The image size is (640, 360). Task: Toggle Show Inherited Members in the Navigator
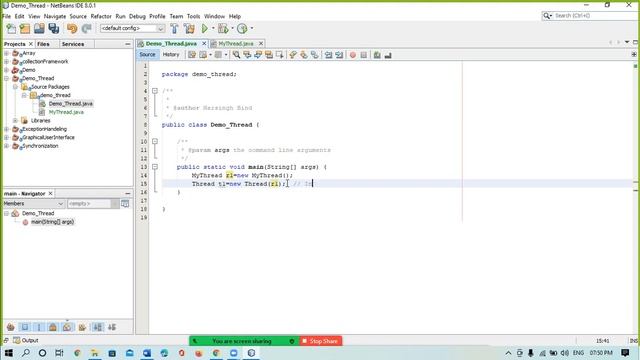click(x=11, y=327)
